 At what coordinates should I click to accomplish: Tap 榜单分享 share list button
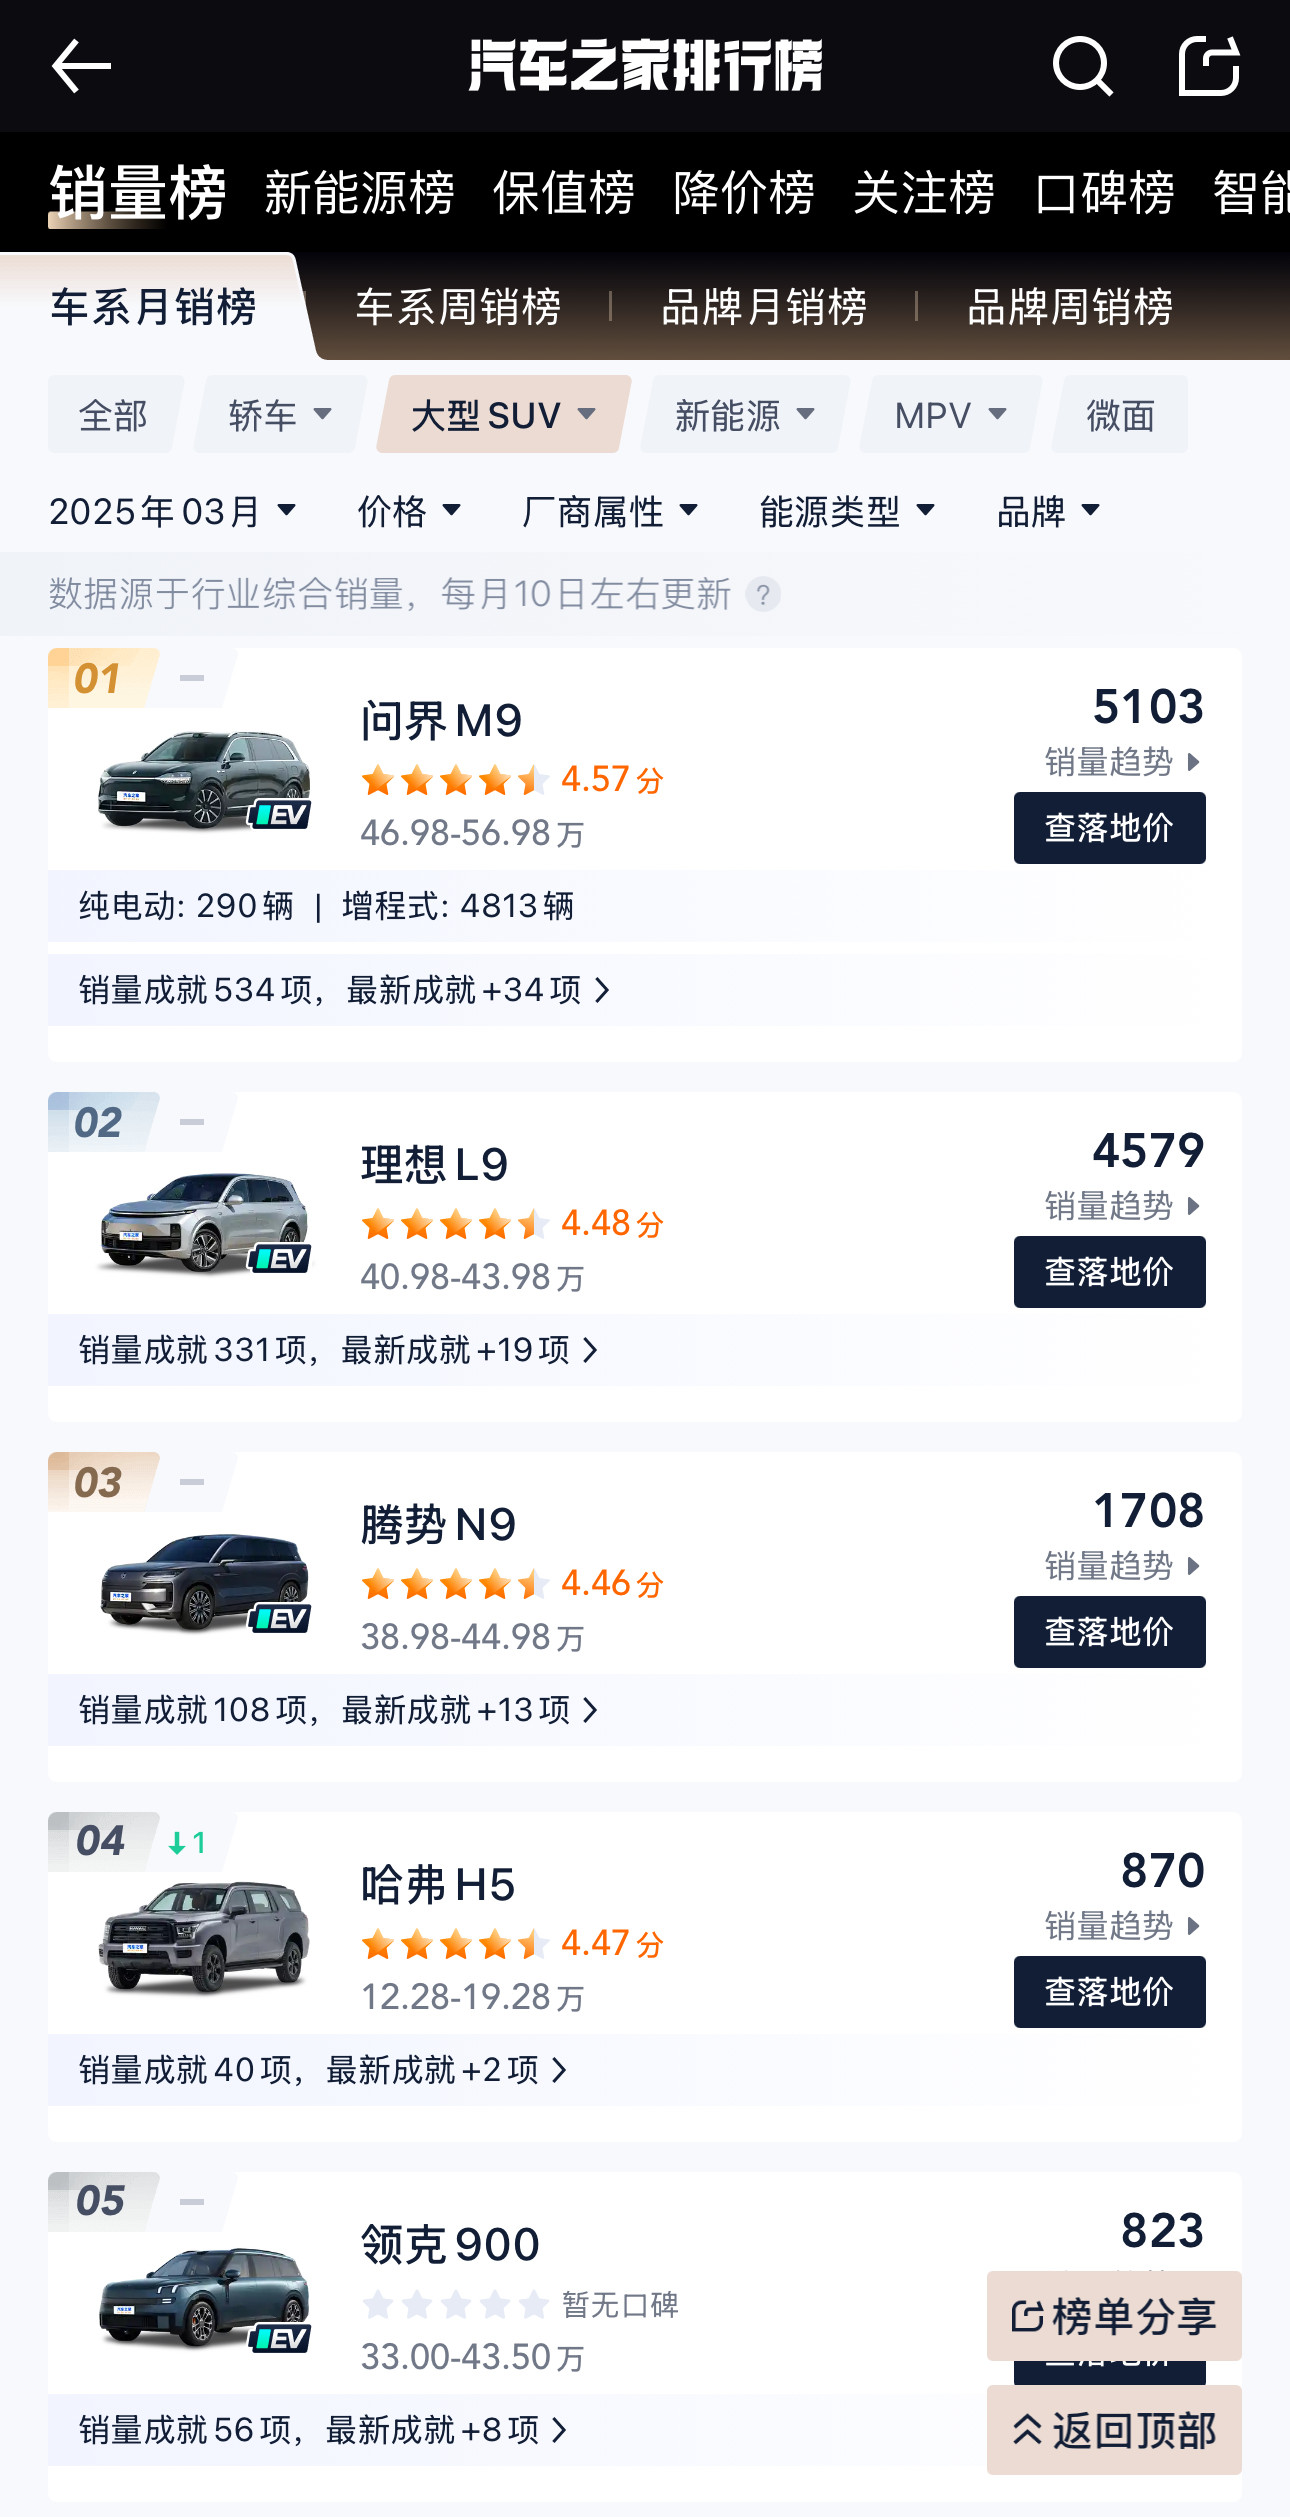click(x=1114, y=2317)
